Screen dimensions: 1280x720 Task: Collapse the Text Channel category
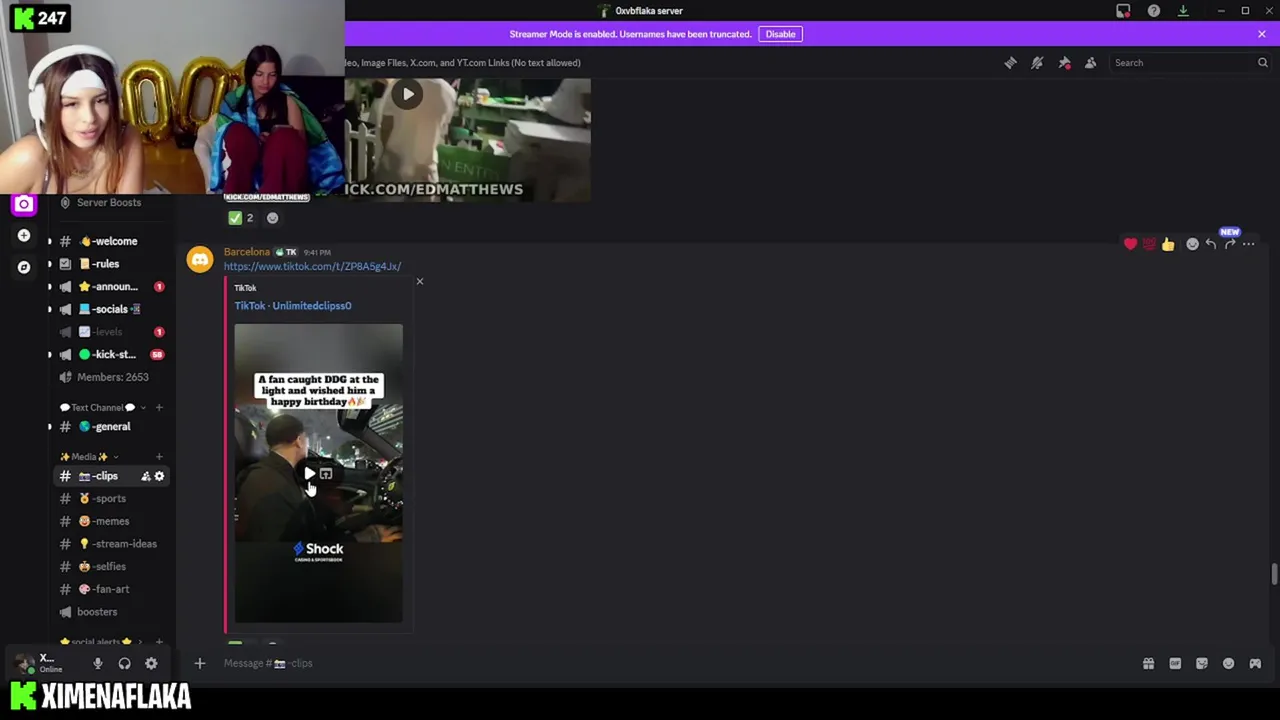(98, 408)
